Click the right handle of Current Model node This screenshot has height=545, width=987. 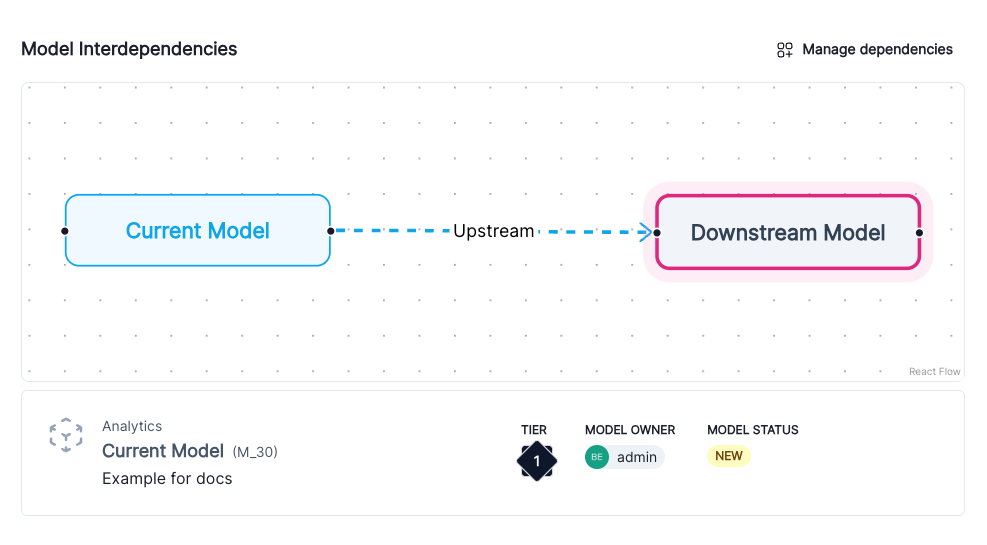[x=330, y=231]
